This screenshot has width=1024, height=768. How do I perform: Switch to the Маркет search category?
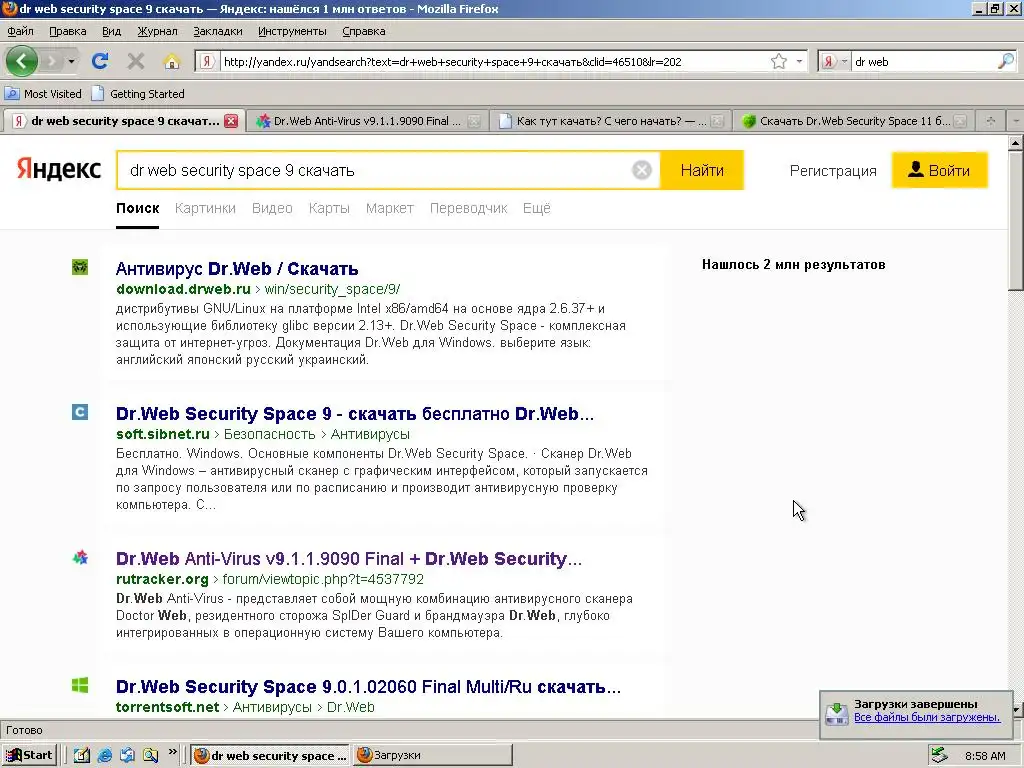390,208
